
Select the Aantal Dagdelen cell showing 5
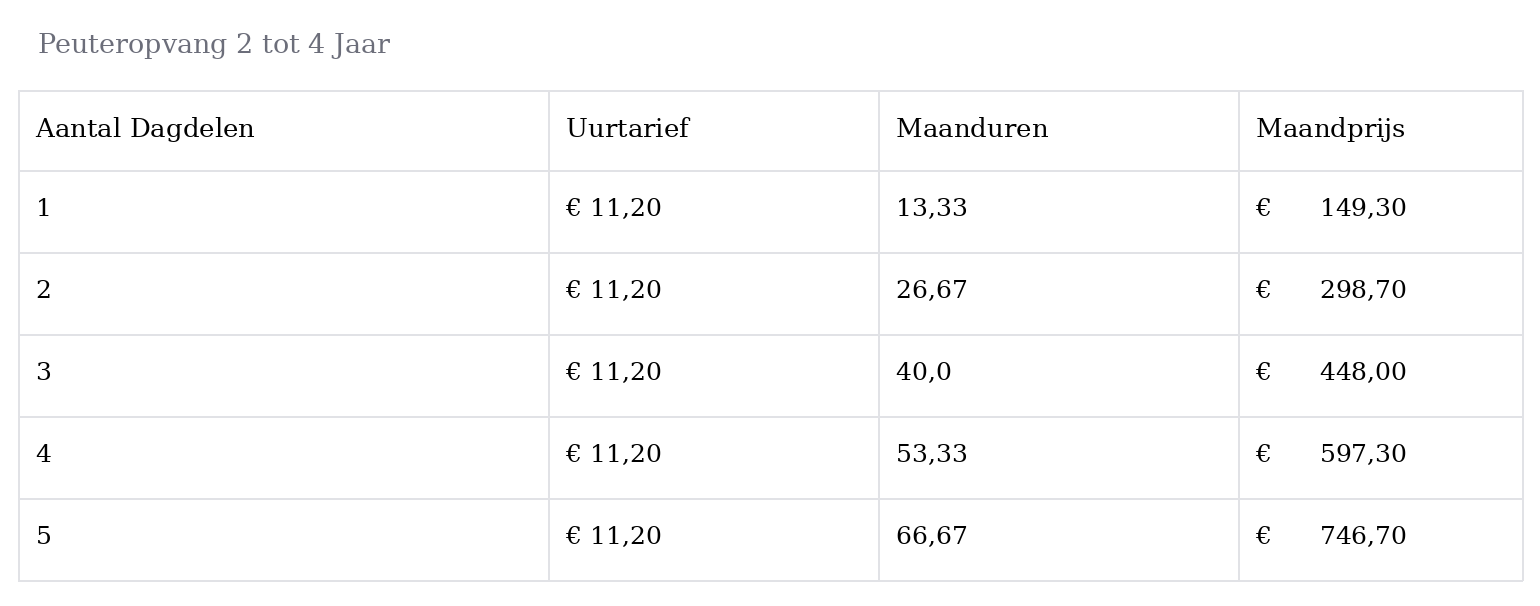point(284,540)
